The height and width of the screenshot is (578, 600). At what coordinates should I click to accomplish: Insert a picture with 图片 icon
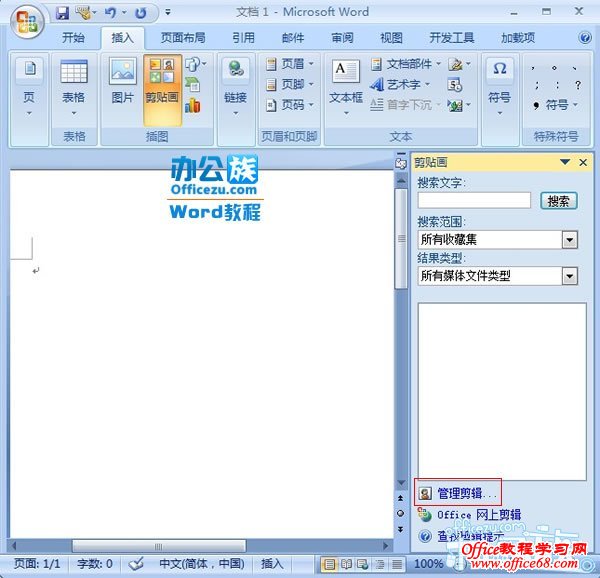pyautogui.click(x=122, y=81)
